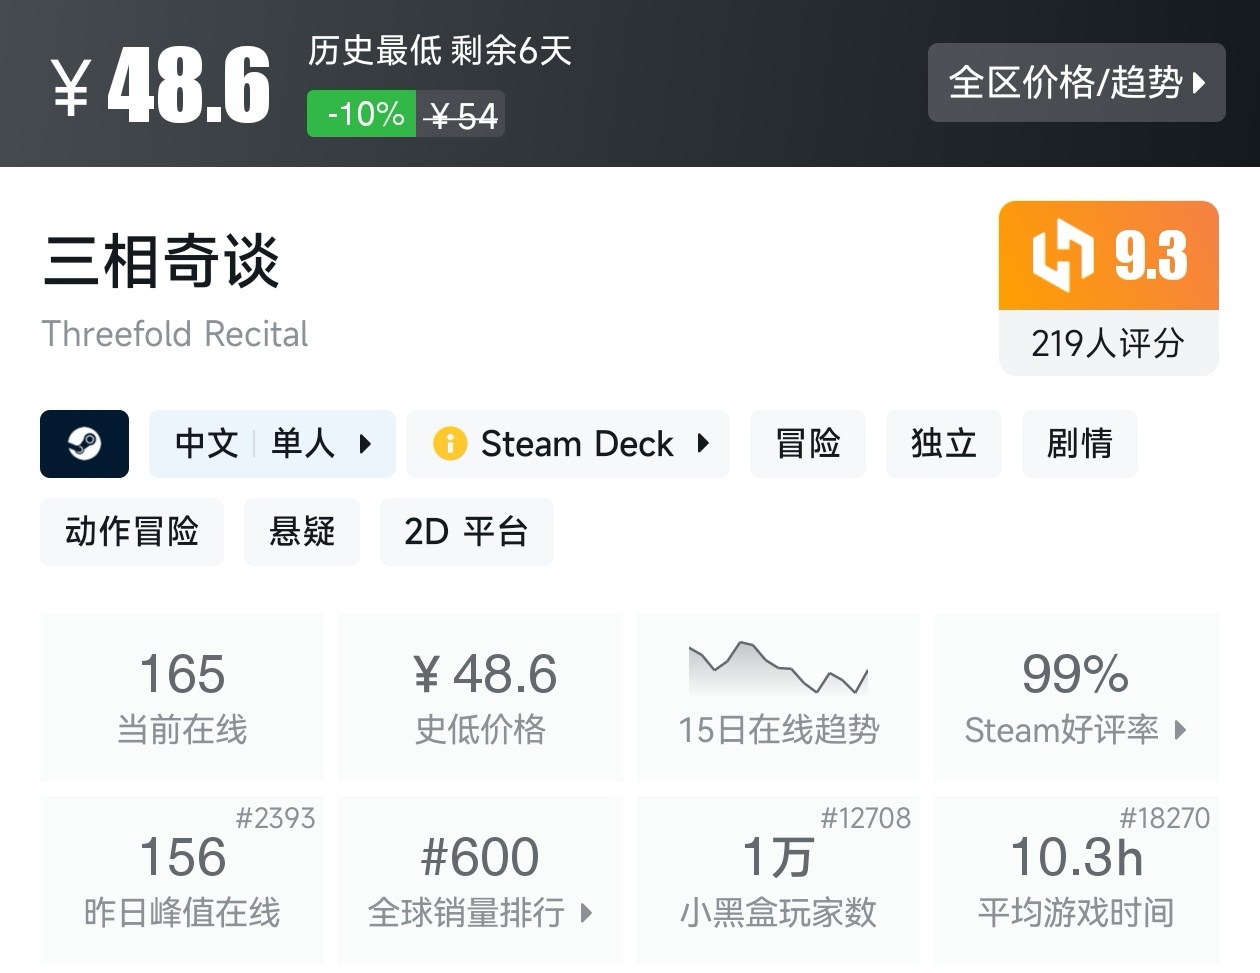Click the historical low price card
Image resolution: width=1260 pixels, height=973 pixels.
(x=480, y=697)
